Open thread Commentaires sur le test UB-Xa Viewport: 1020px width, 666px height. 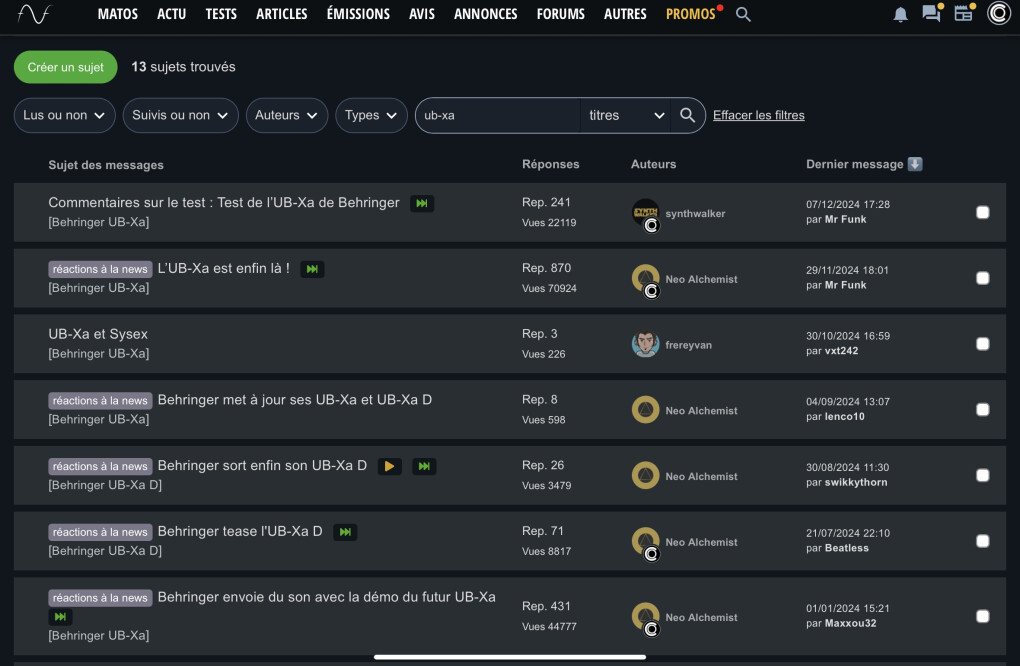click(224, 202)
